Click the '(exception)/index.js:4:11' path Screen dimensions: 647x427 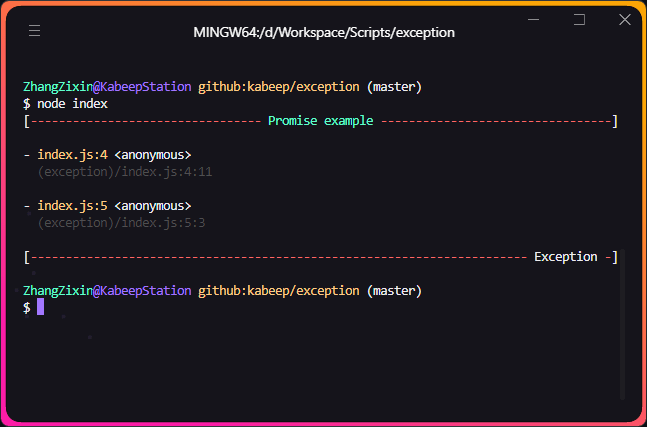point(125,172)
